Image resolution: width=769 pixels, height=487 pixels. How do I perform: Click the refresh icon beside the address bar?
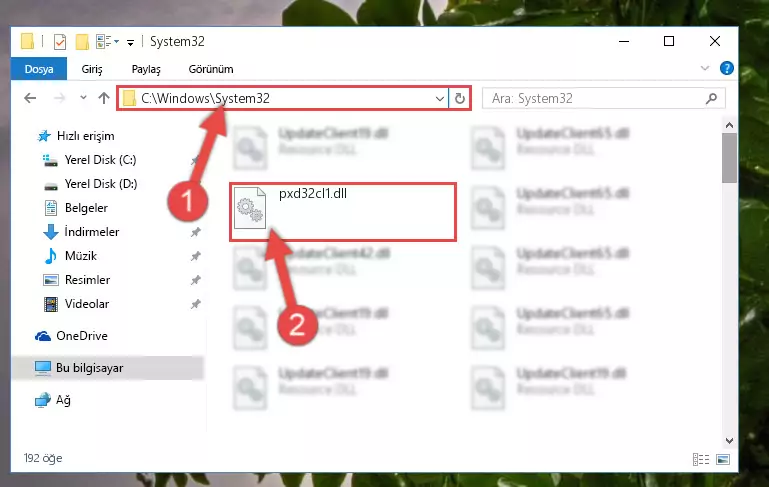[x=460, y=99]
